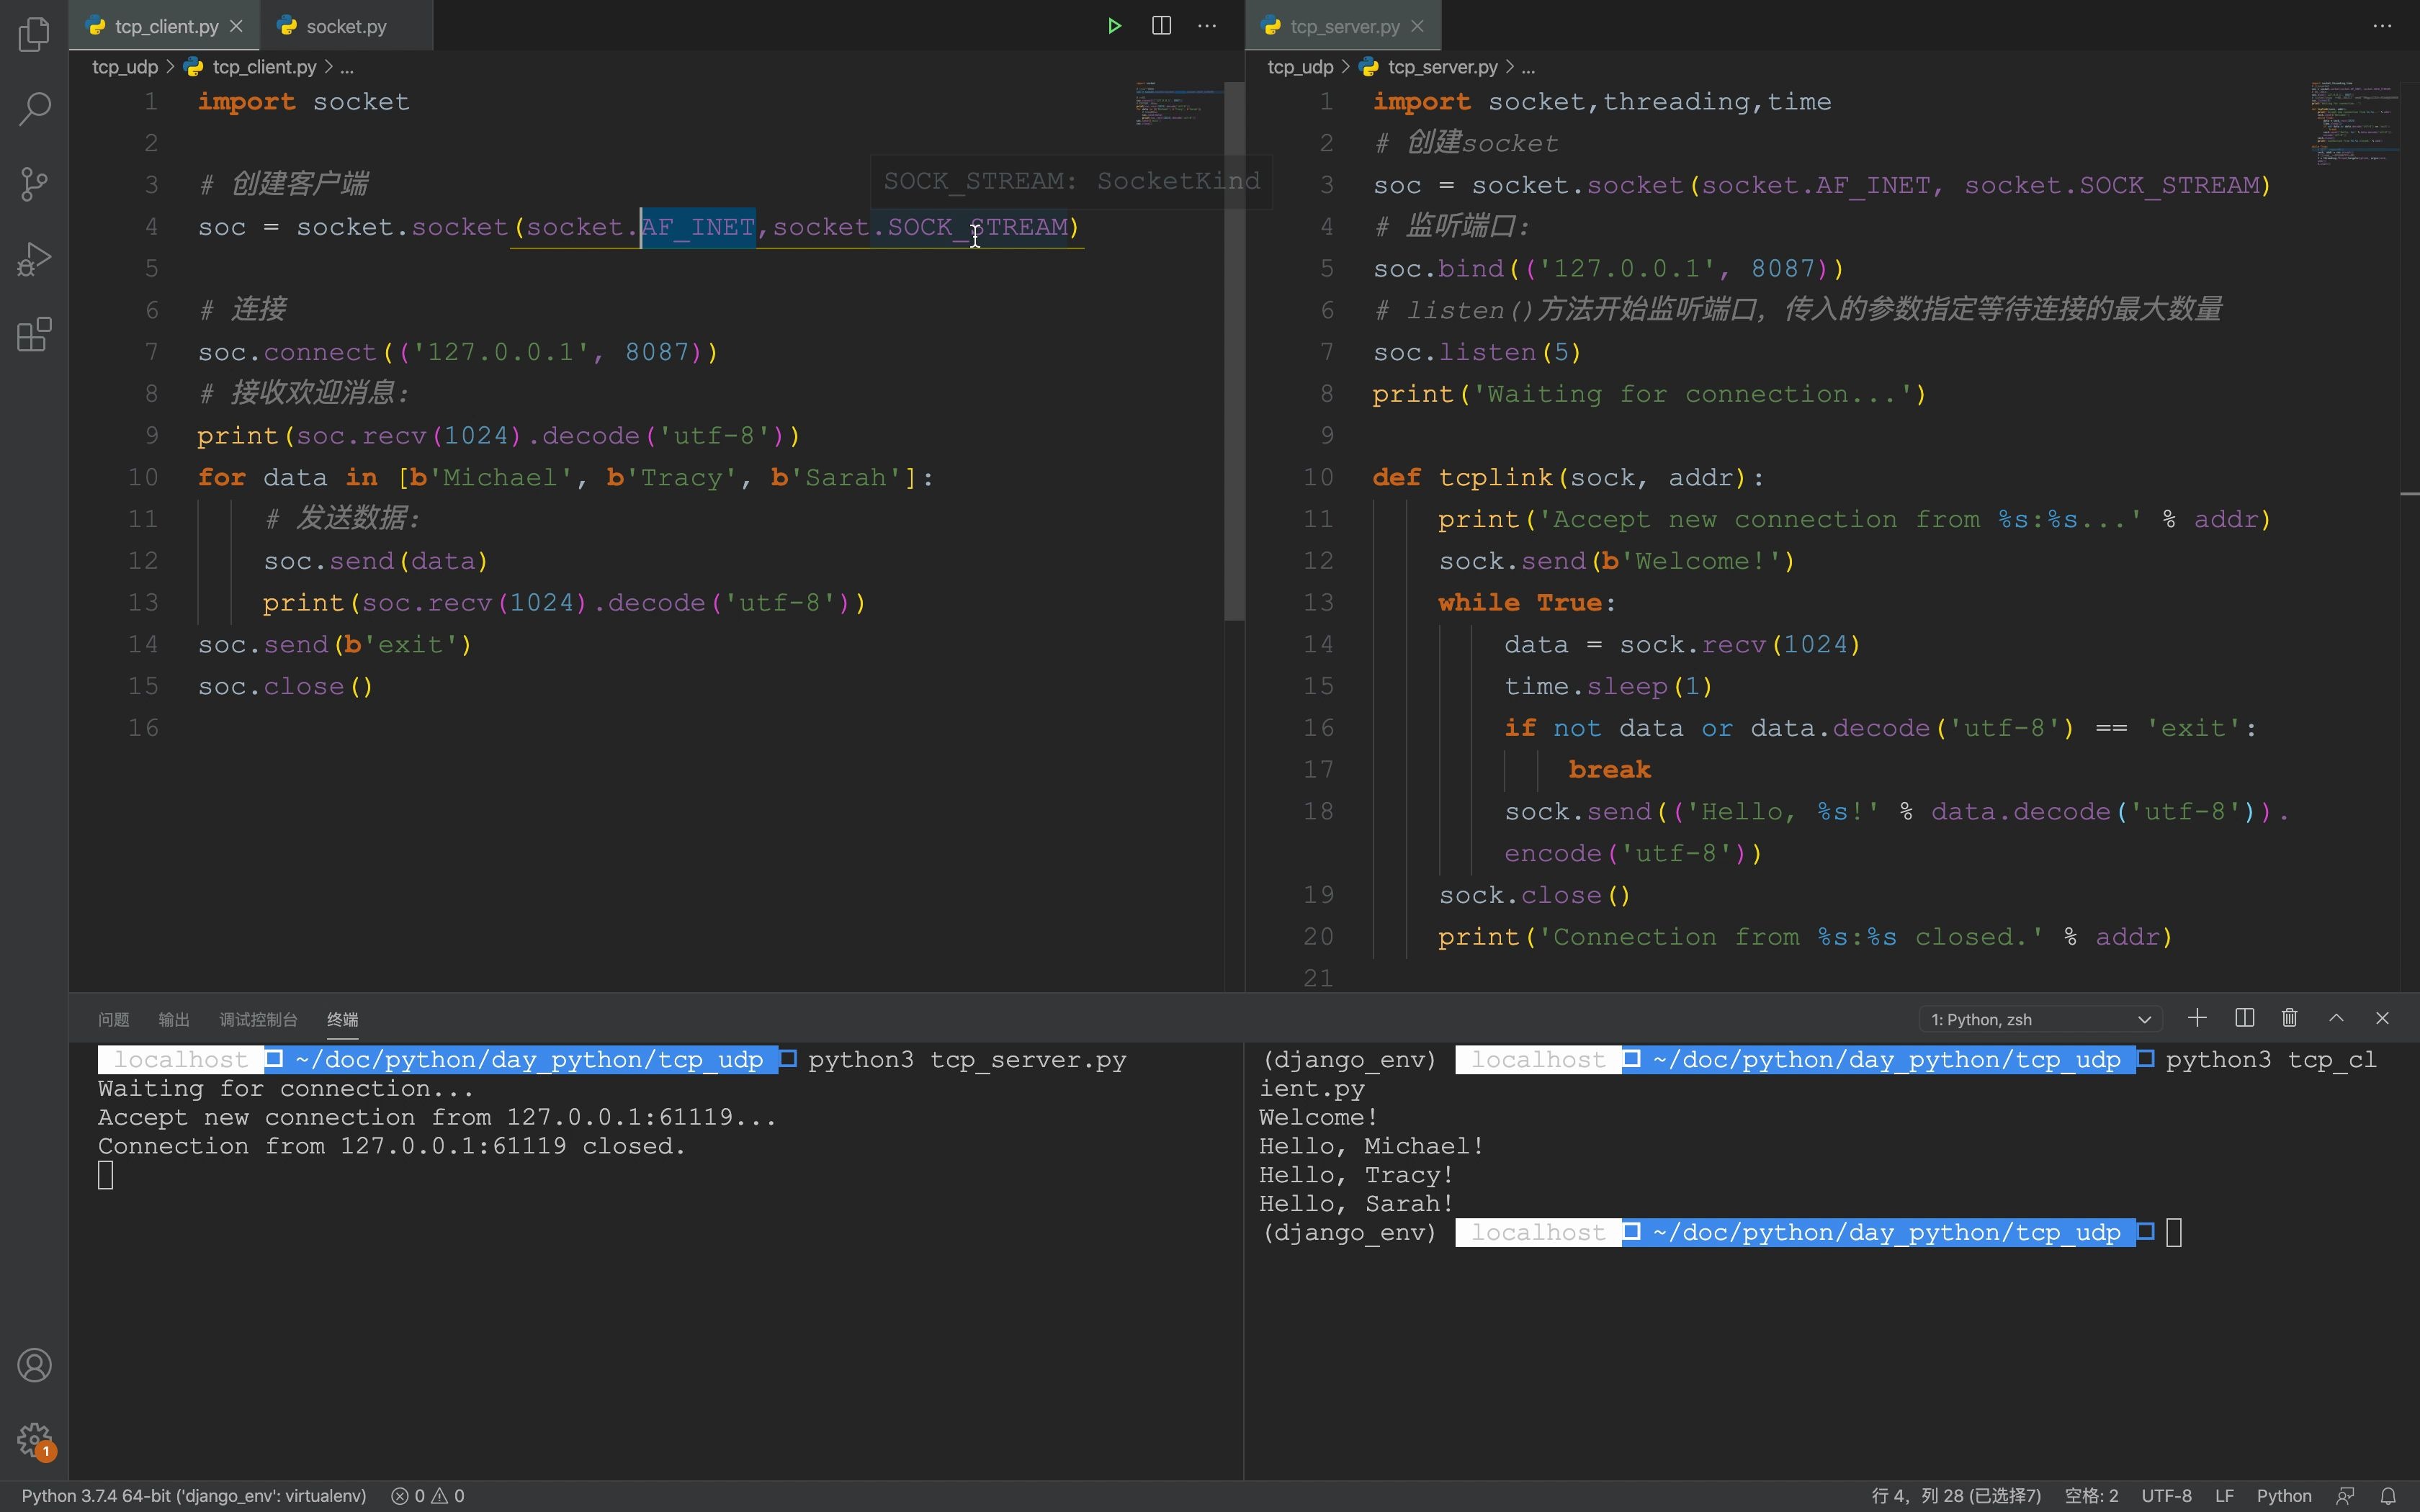
Task: Click 'listen' in tcp_server.py line 7
Action: [1487, 352]
